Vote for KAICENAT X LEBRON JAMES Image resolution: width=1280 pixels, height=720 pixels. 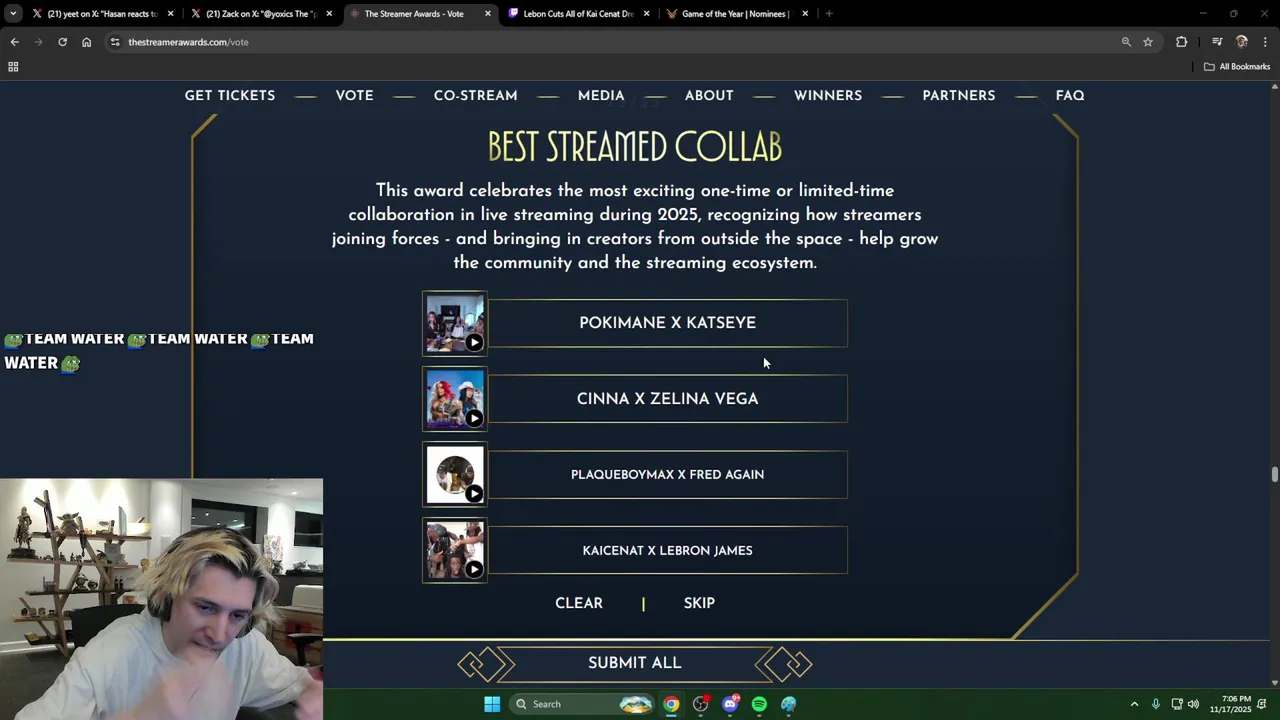[667, 551]
